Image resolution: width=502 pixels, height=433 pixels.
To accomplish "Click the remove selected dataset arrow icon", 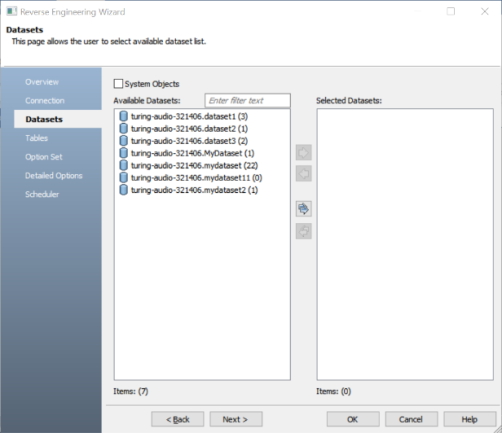I will pyautogui.click(x=303, y=174).
